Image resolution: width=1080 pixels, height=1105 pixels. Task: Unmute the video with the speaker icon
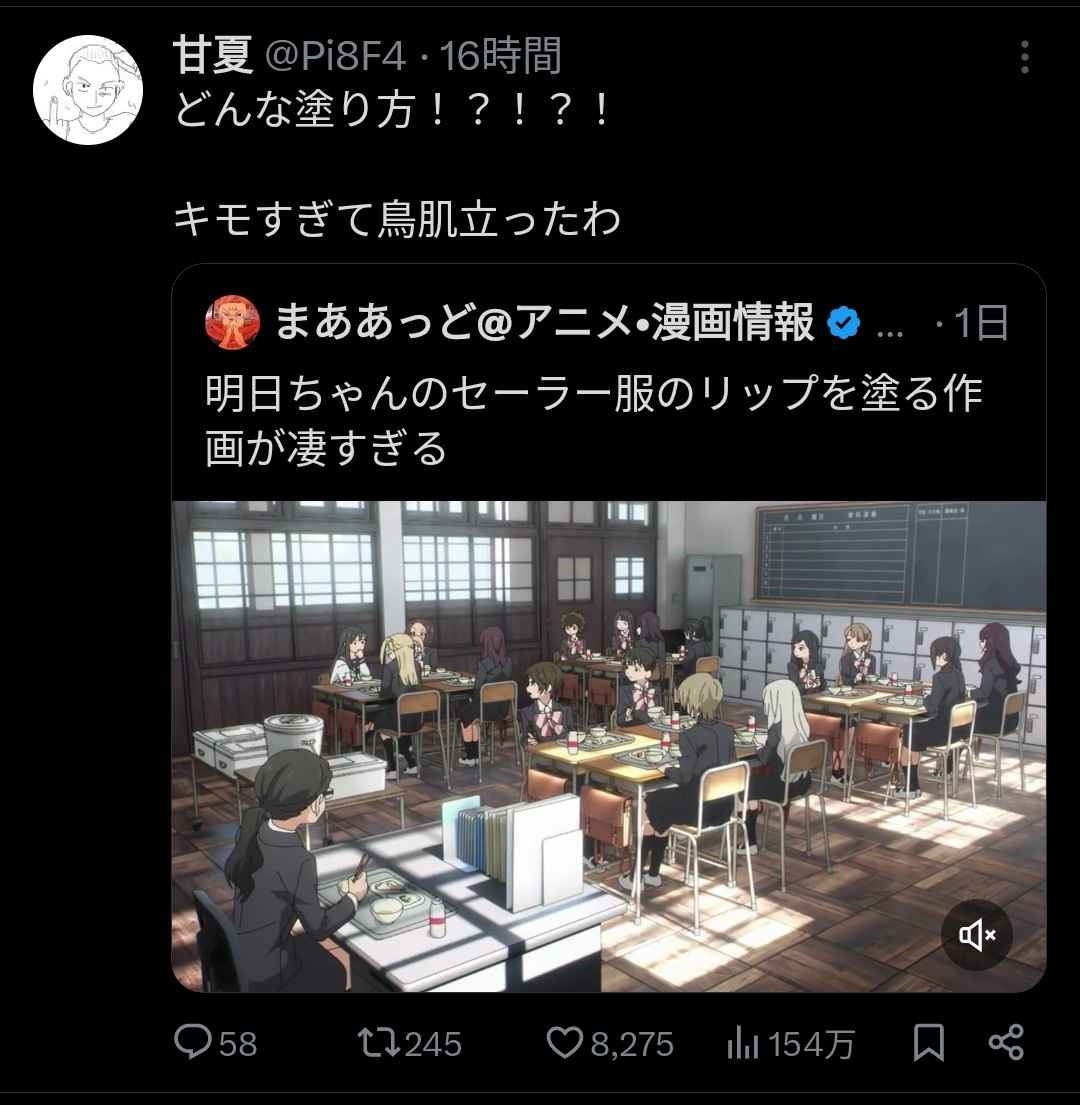pos(976,934)
